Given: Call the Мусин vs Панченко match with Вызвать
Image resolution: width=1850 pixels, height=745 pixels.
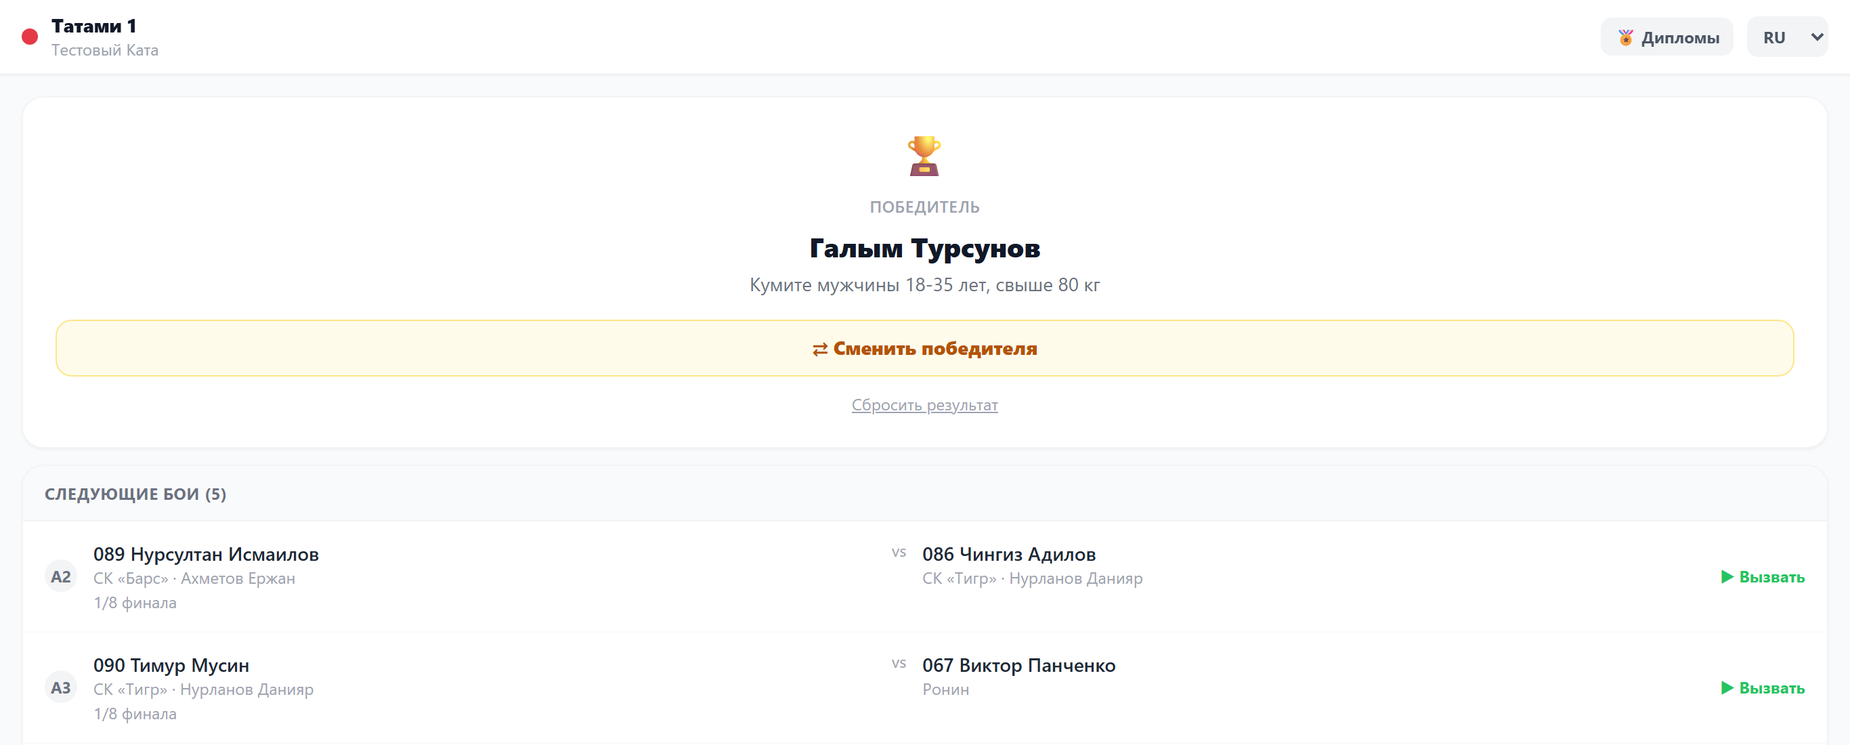Looking at the screenshot, I should tap(1763, 688).
